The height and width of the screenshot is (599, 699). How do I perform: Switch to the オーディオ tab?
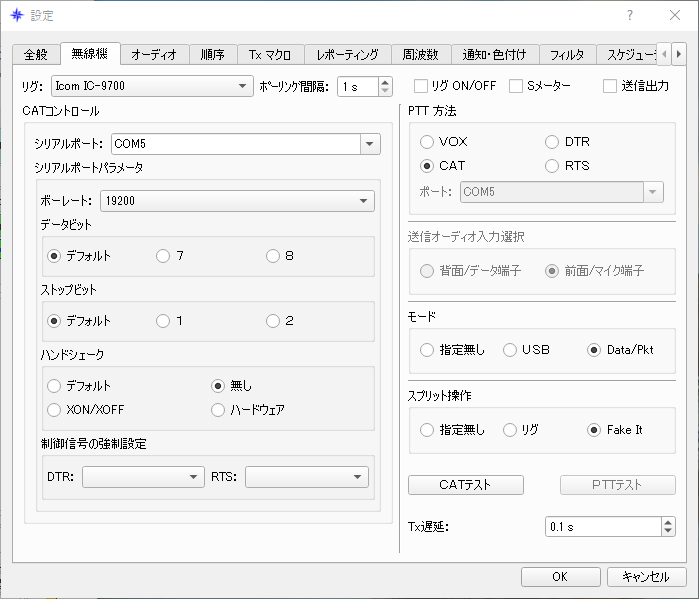[x=154, y=55]
